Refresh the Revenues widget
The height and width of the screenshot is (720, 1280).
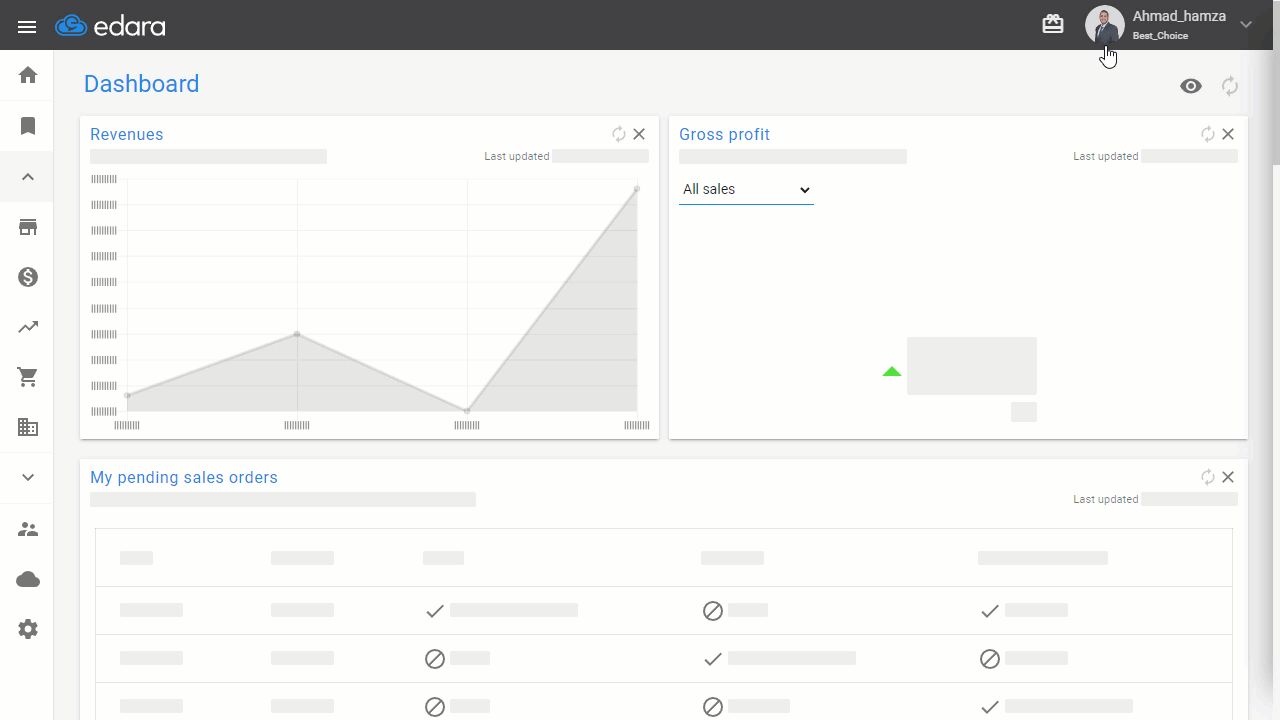pyautogui.click(x=619, y=134)
